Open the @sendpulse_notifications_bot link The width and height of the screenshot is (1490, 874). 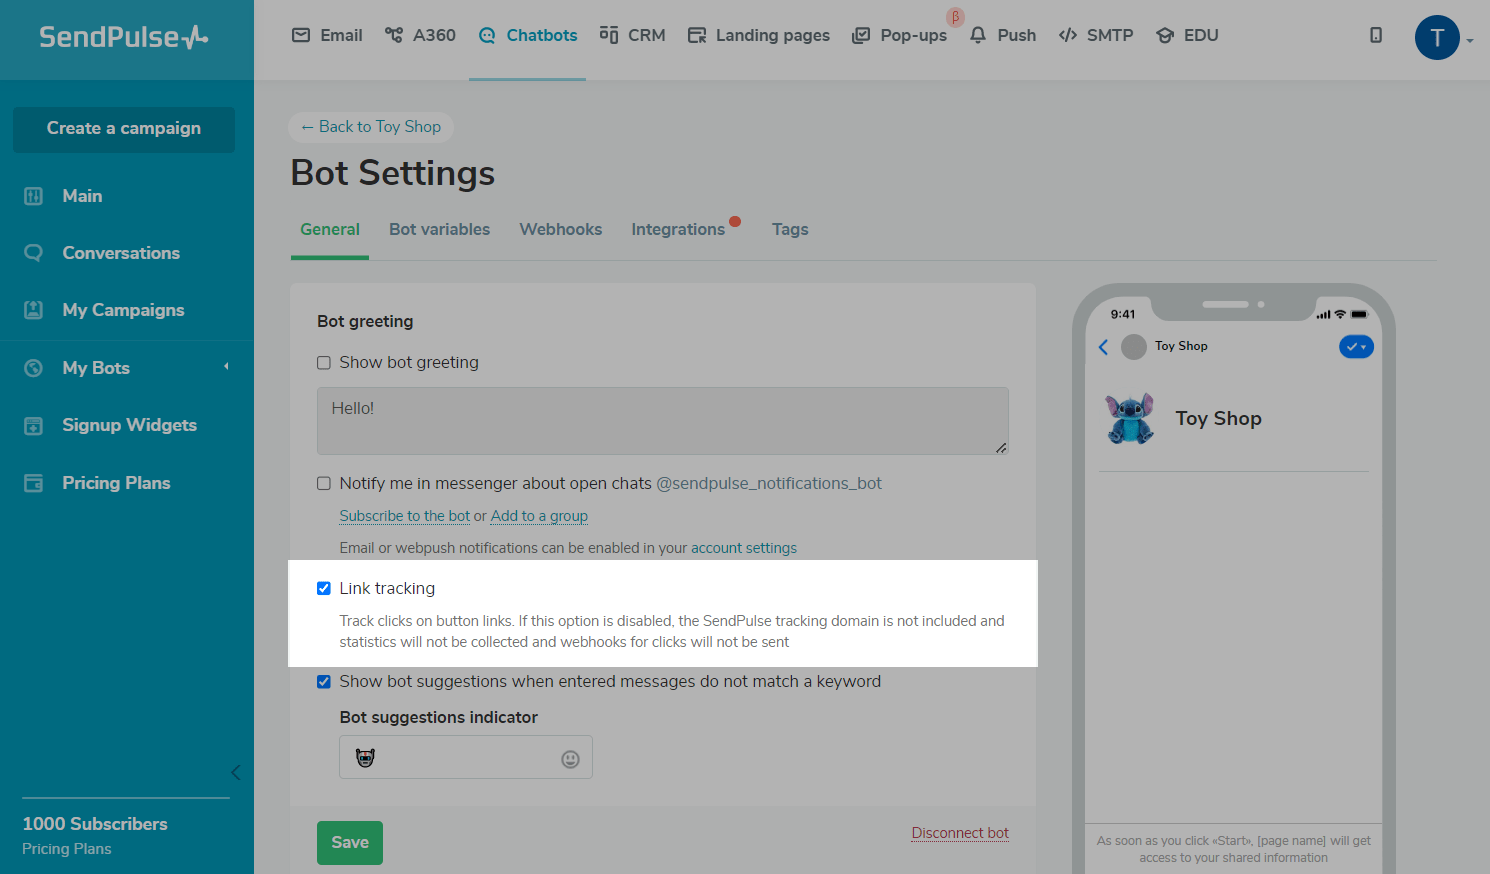(769, 484)
